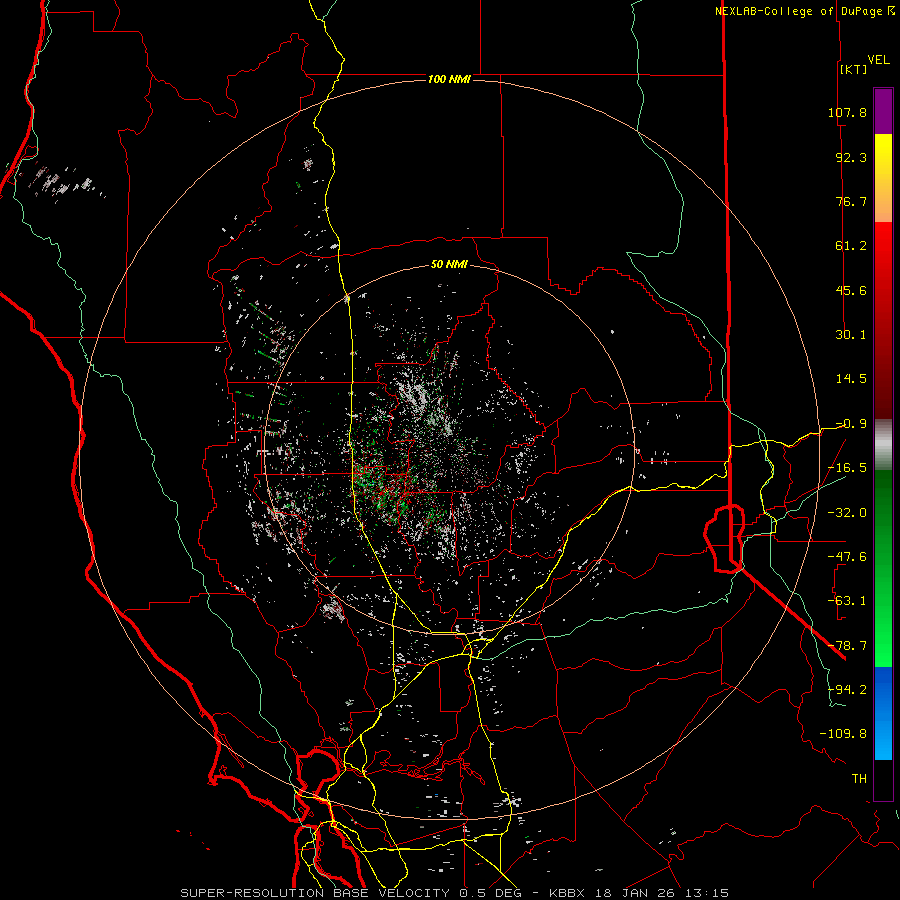Viewport: 900px width, 900px height.
Task: Select the -78.7 value on the scale
Action: tap(847, 645)
